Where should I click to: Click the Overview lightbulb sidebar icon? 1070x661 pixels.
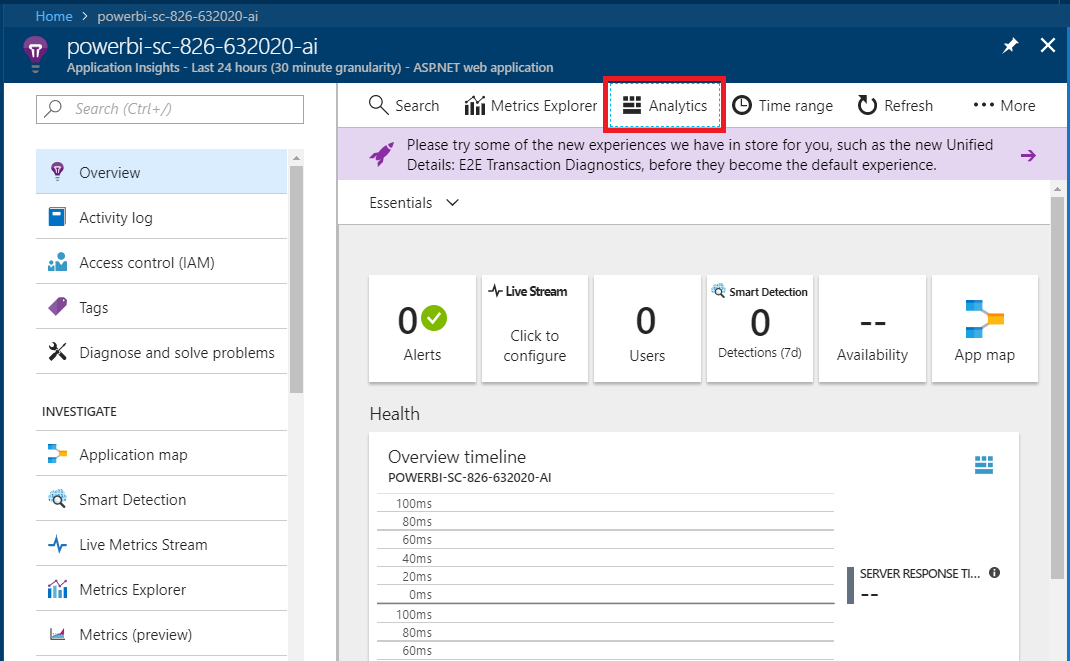click(x=57, y=171)
